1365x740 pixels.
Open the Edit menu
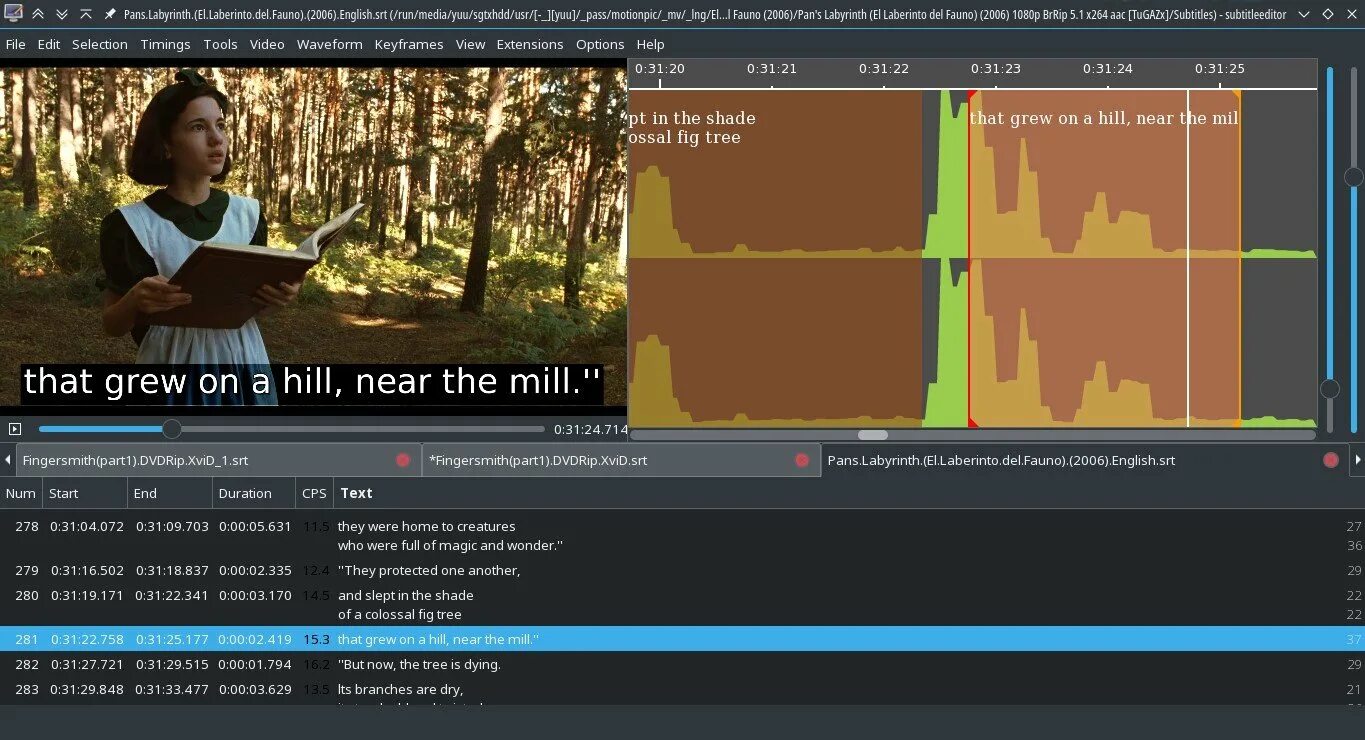coord(49,44)
